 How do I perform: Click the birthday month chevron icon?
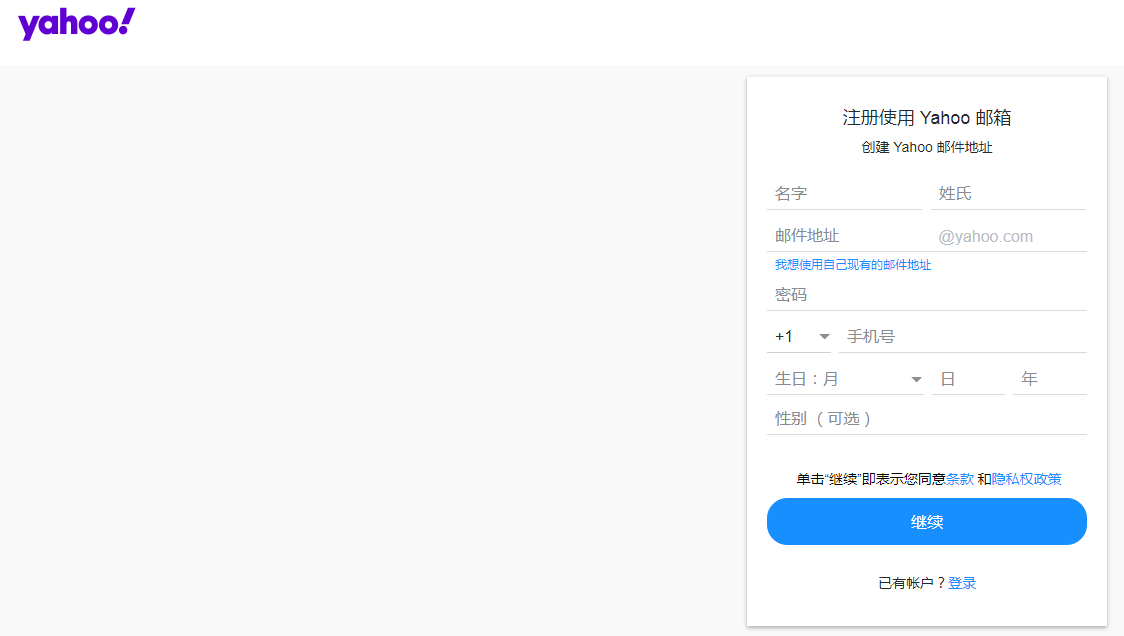pyautogui.click(x=915, y=379)
